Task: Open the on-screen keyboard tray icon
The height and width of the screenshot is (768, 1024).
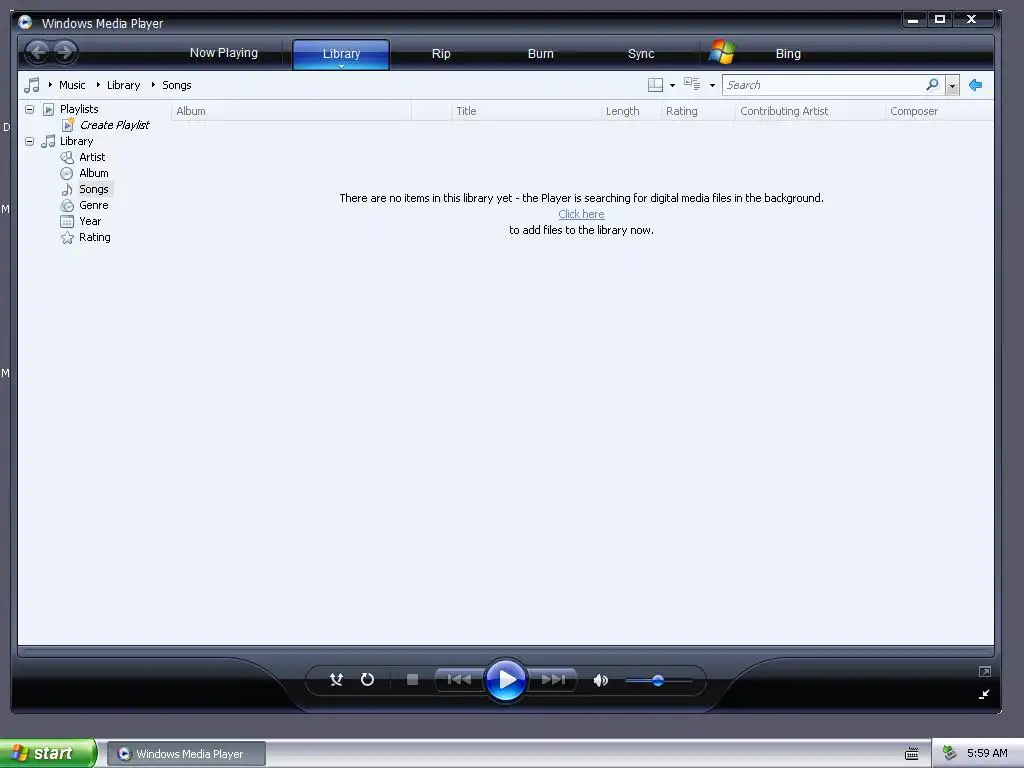Action: 912,754
